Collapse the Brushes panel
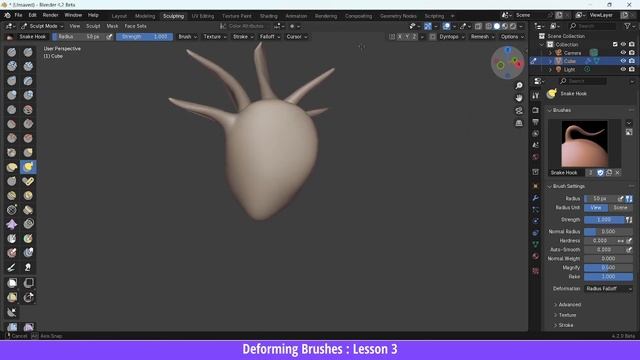This screenshot has width=640, height=360. coord(559,110)
